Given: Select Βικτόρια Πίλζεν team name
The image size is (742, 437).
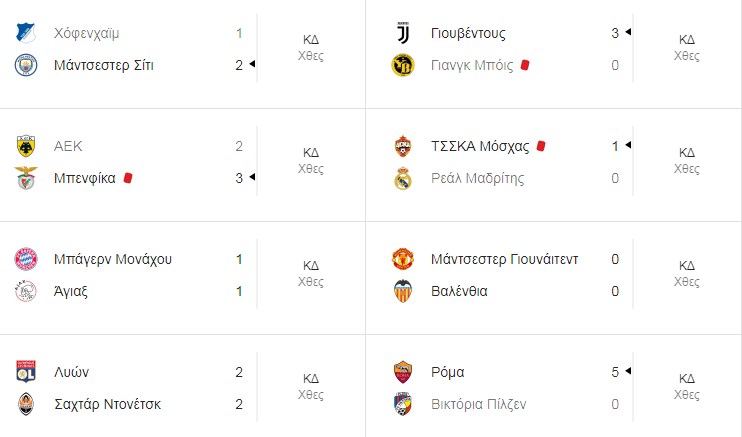Looking at the screenshot, I should click(478, 404).
